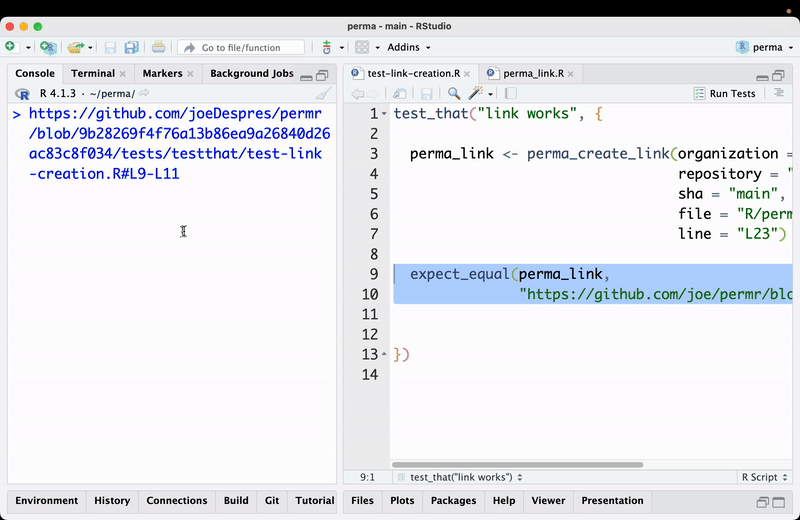
Task: Click the fold marker at line 13
Action: click(x=385, y=354)
